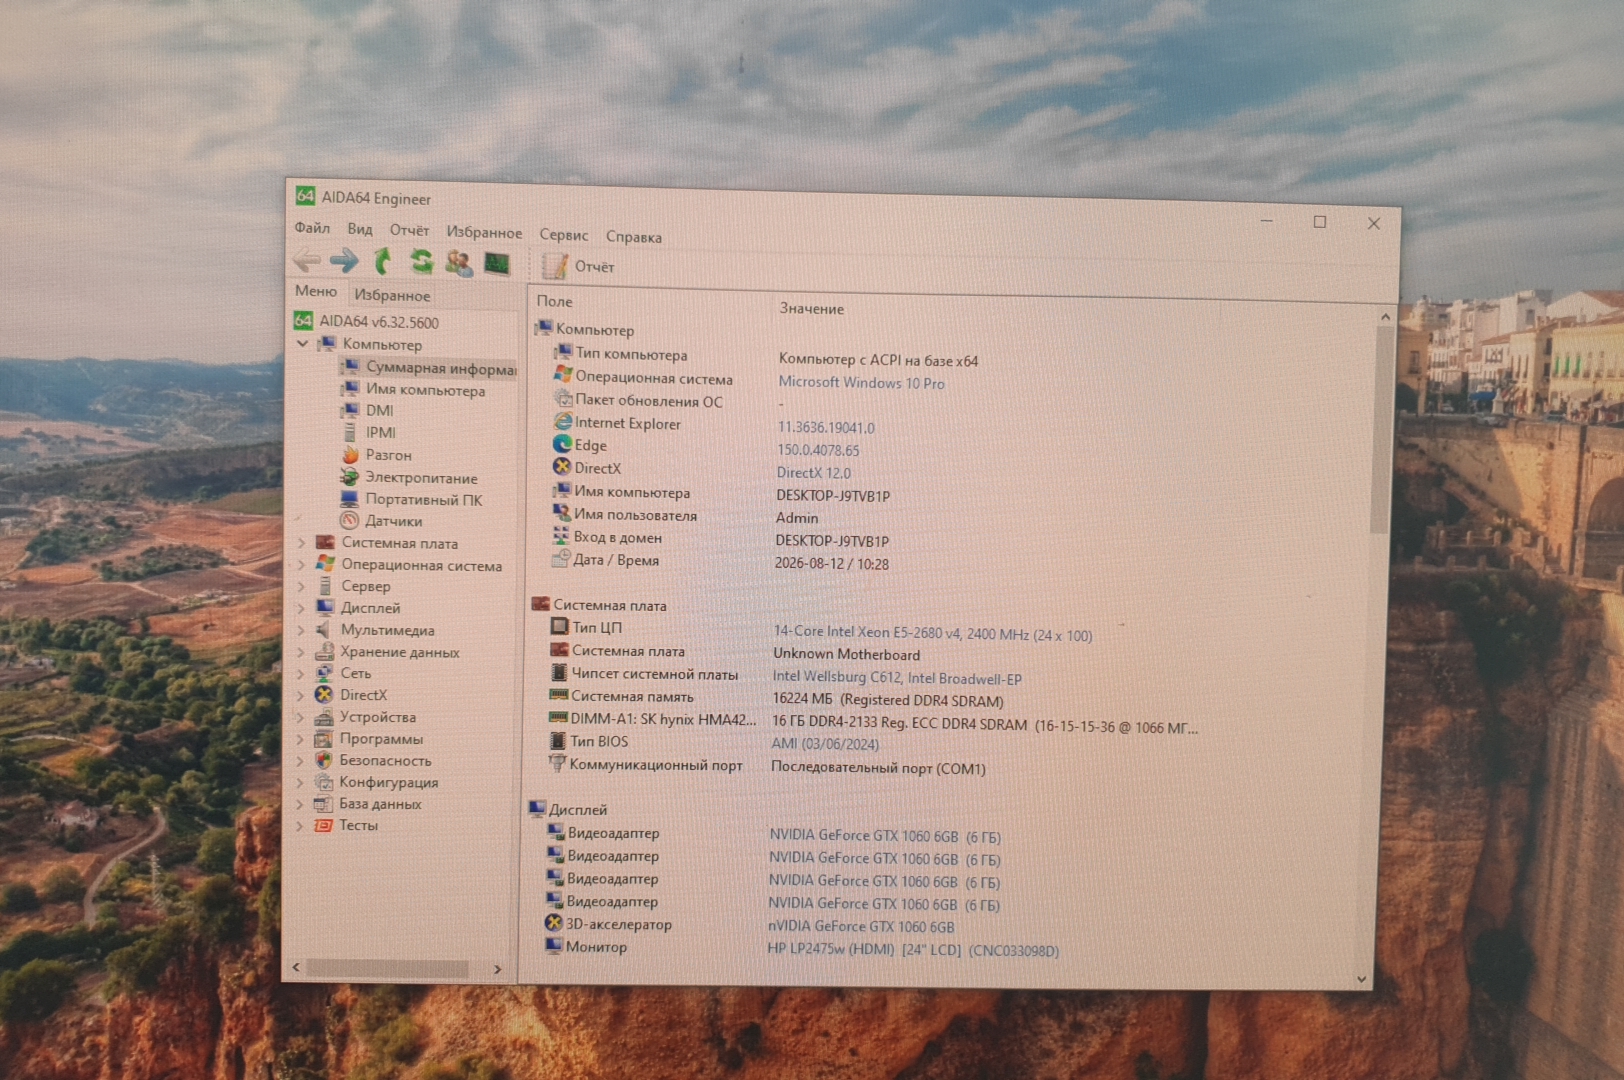Click the vertical scrollbar down arrow
This screenshot has height=1080, width=1624.
pos(1361,979)
